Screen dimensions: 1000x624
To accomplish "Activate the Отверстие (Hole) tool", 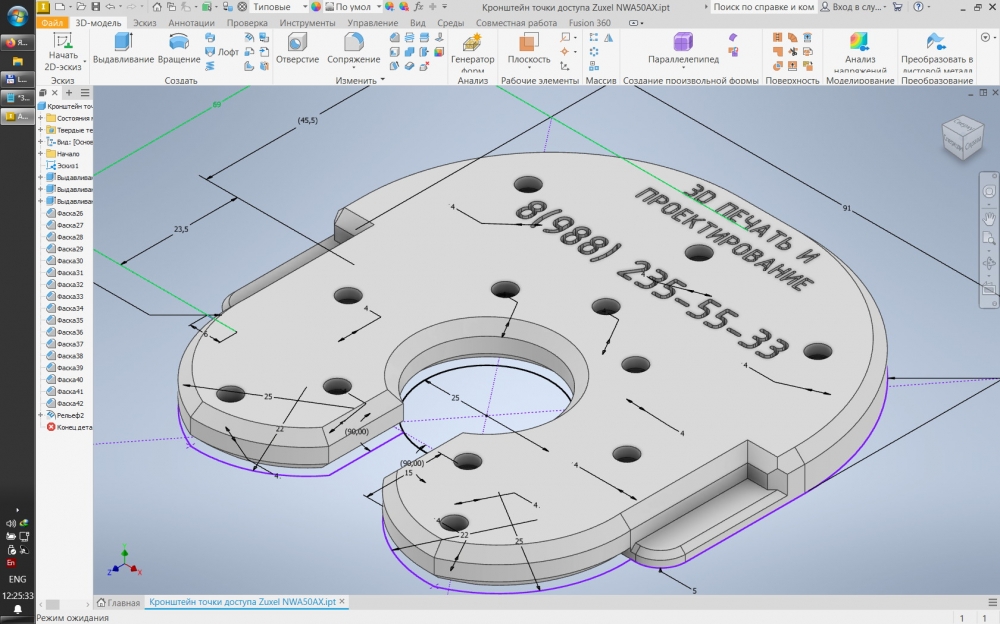I will [x=297, y=47].
